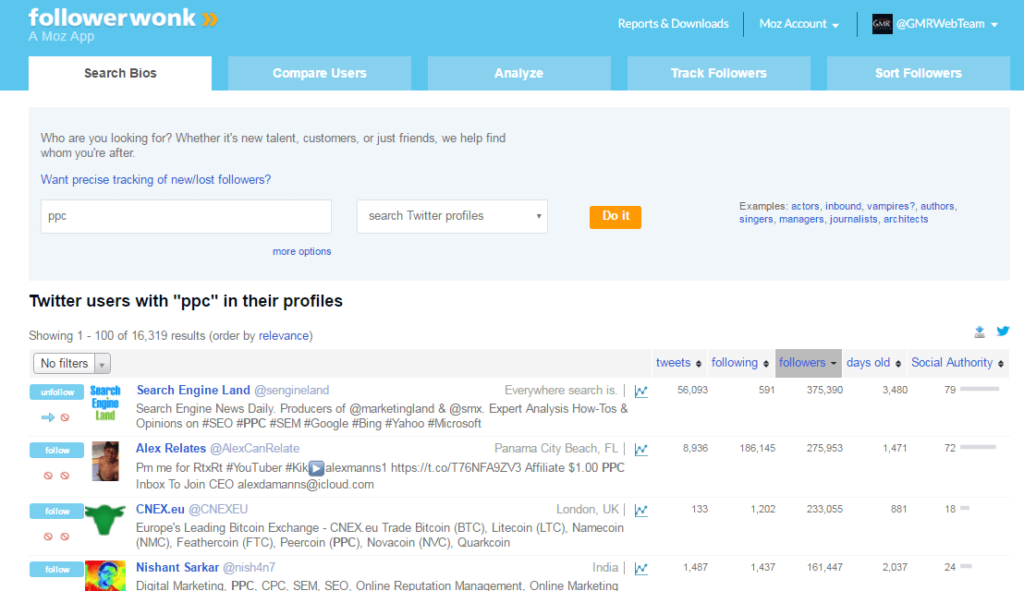
Task: Click the Twitter bird share icon
Action: [x=1002, y=331]
